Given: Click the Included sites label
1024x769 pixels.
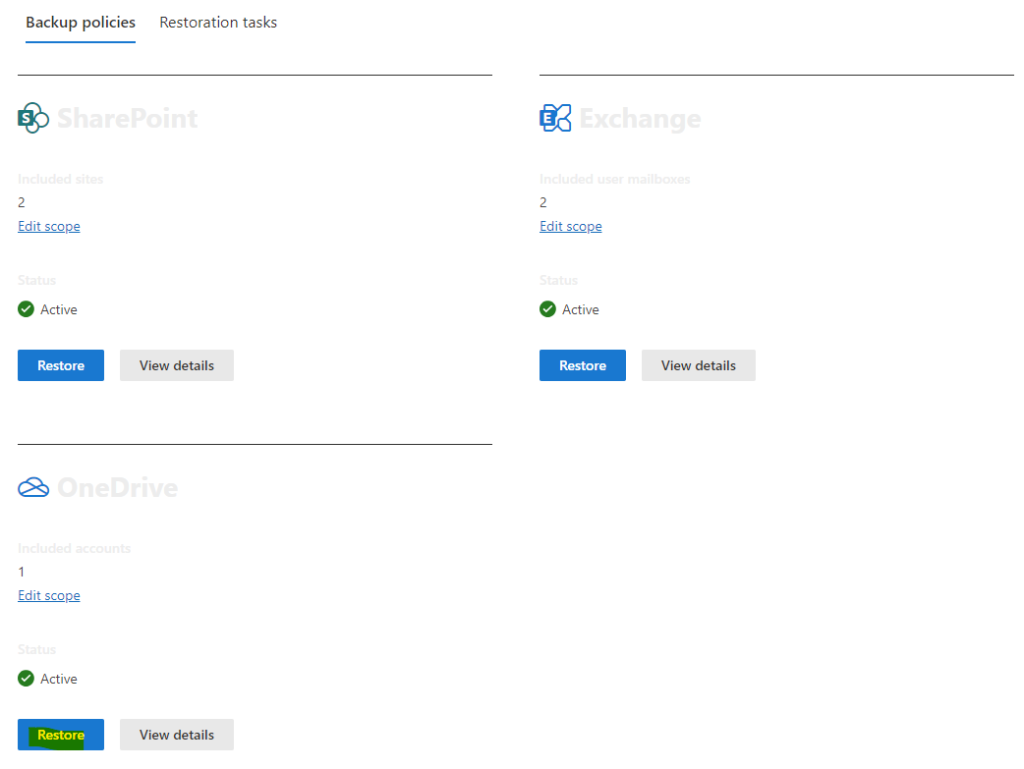Looking at the screenshot, I should 61,179.
